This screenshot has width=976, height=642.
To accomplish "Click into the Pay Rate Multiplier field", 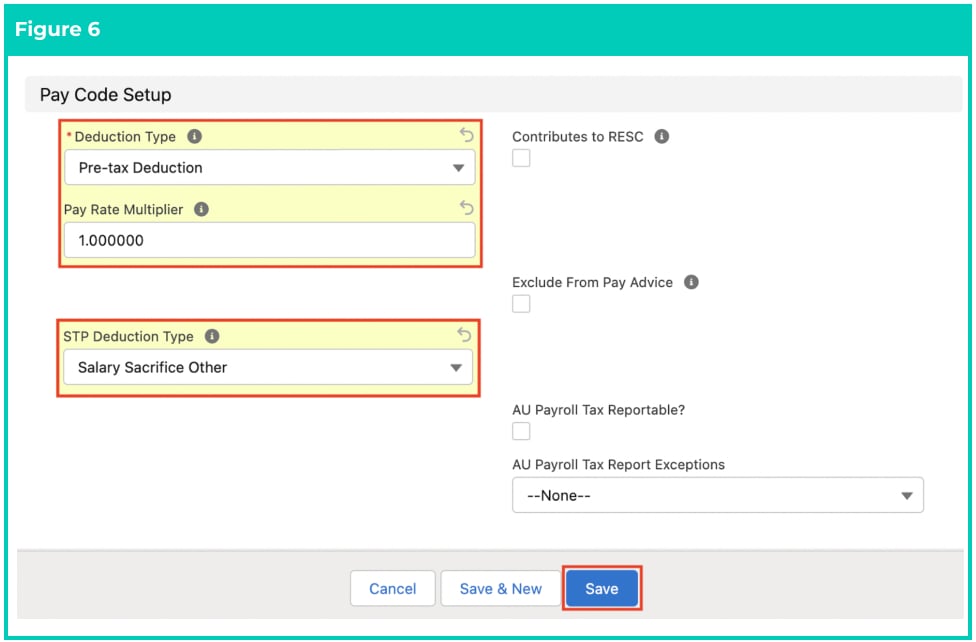I will [270, 240].
